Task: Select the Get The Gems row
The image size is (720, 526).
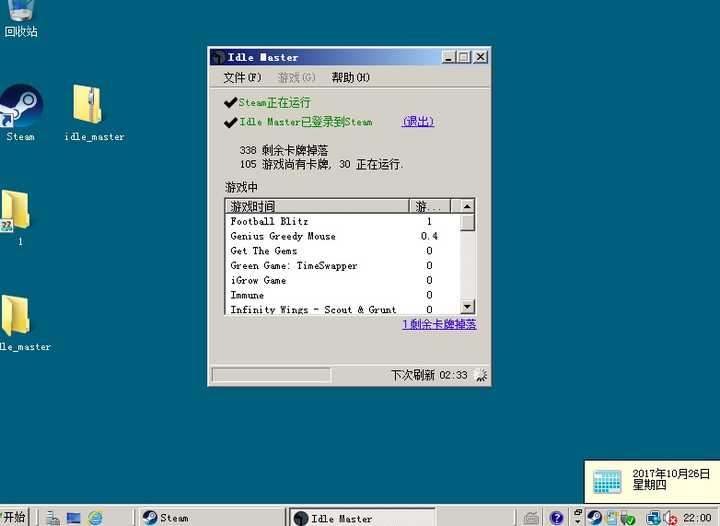Action: click(x=343, y=251)
